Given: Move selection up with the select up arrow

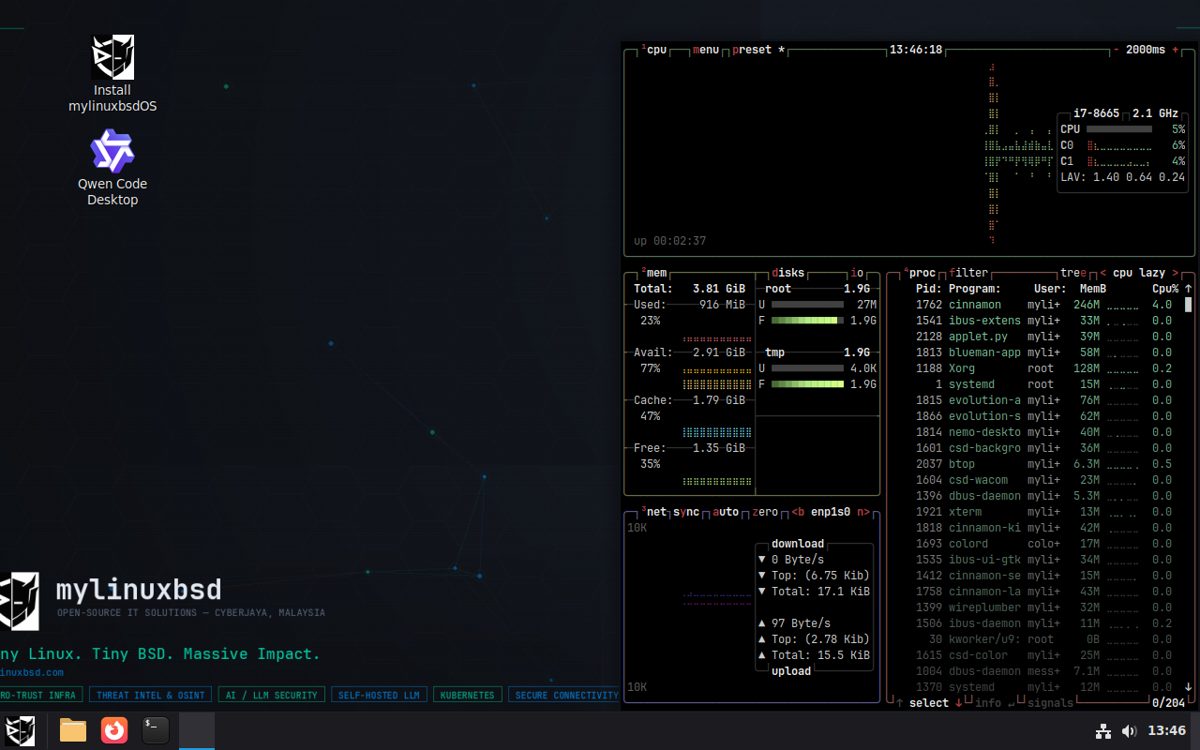Looking at the screenshot, I should [x=900, y=703].
